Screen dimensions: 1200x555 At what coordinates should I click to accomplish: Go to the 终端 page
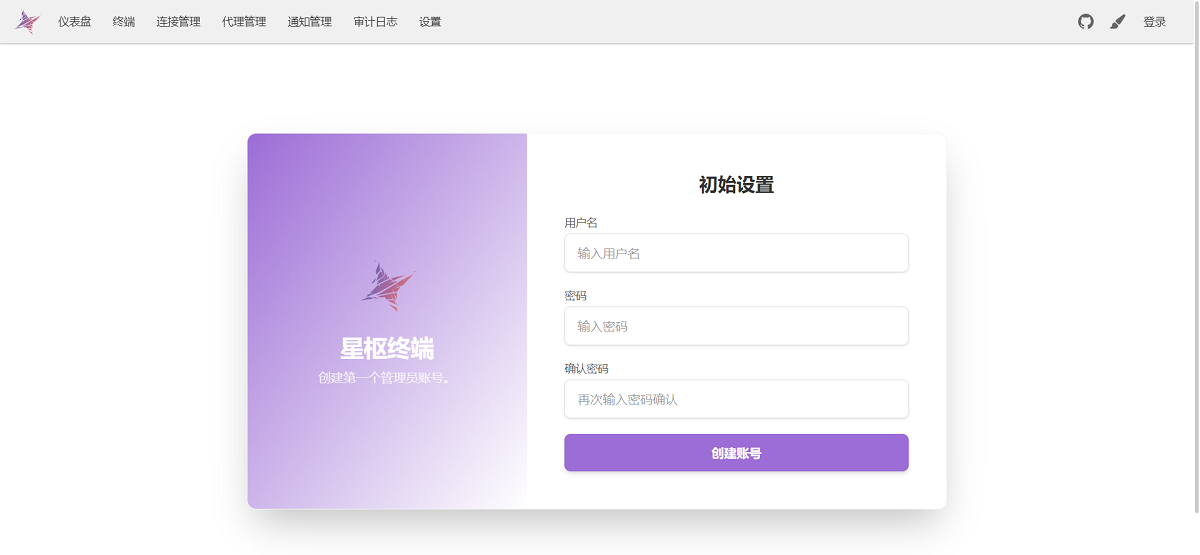[x=124, y=22]
